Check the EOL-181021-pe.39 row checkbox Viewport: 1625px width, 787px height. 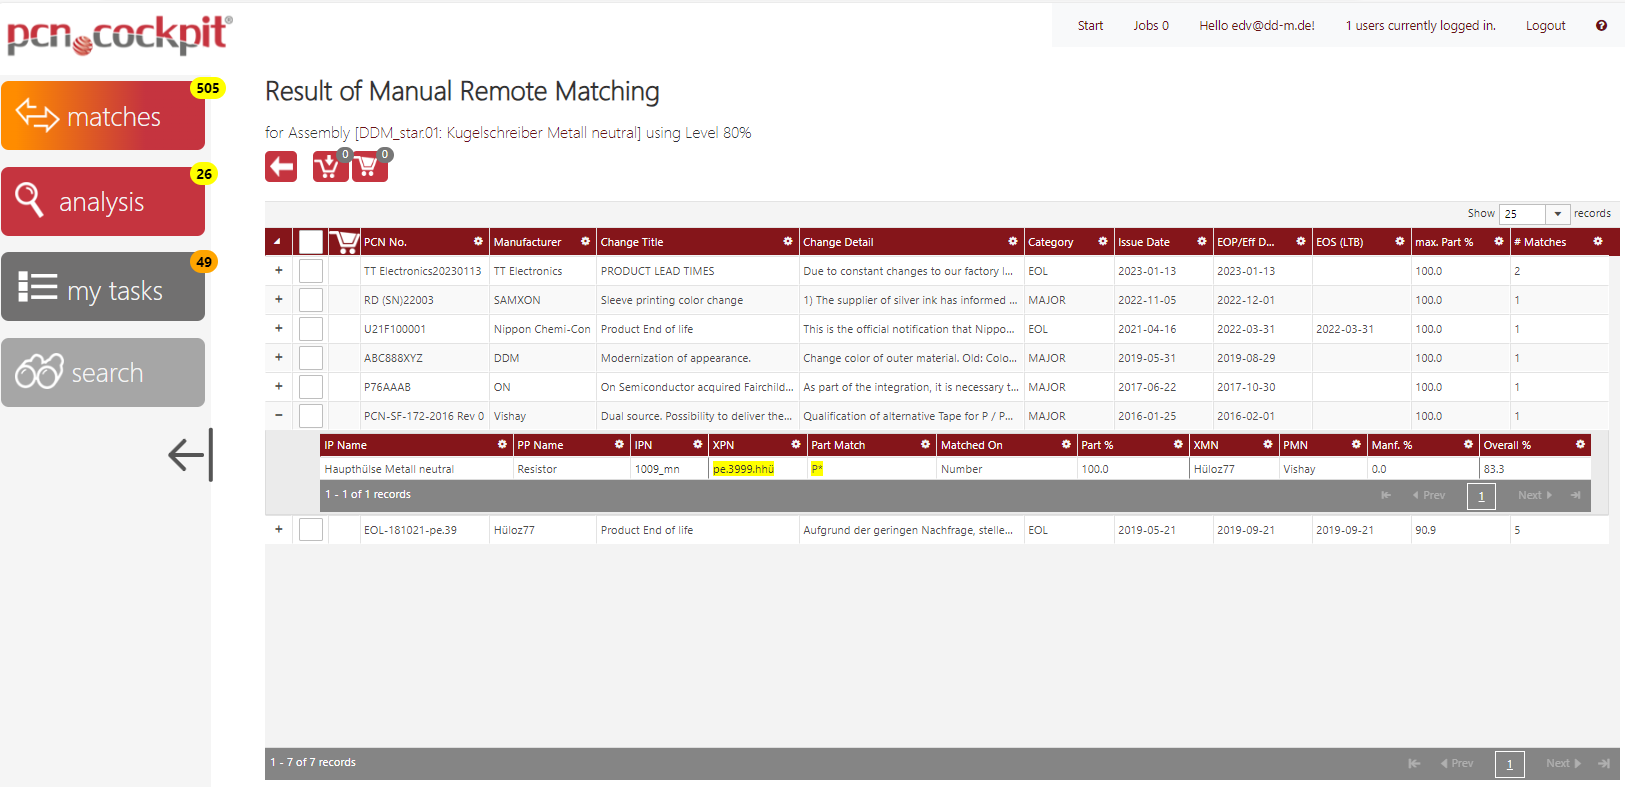click(311, 530)
